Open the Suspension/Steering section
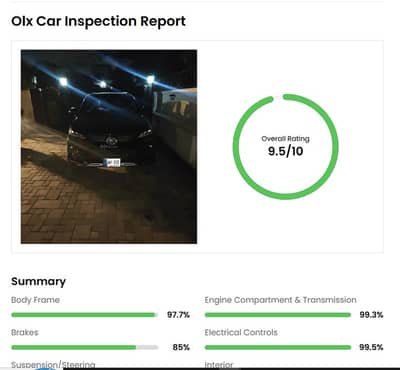 53,364
